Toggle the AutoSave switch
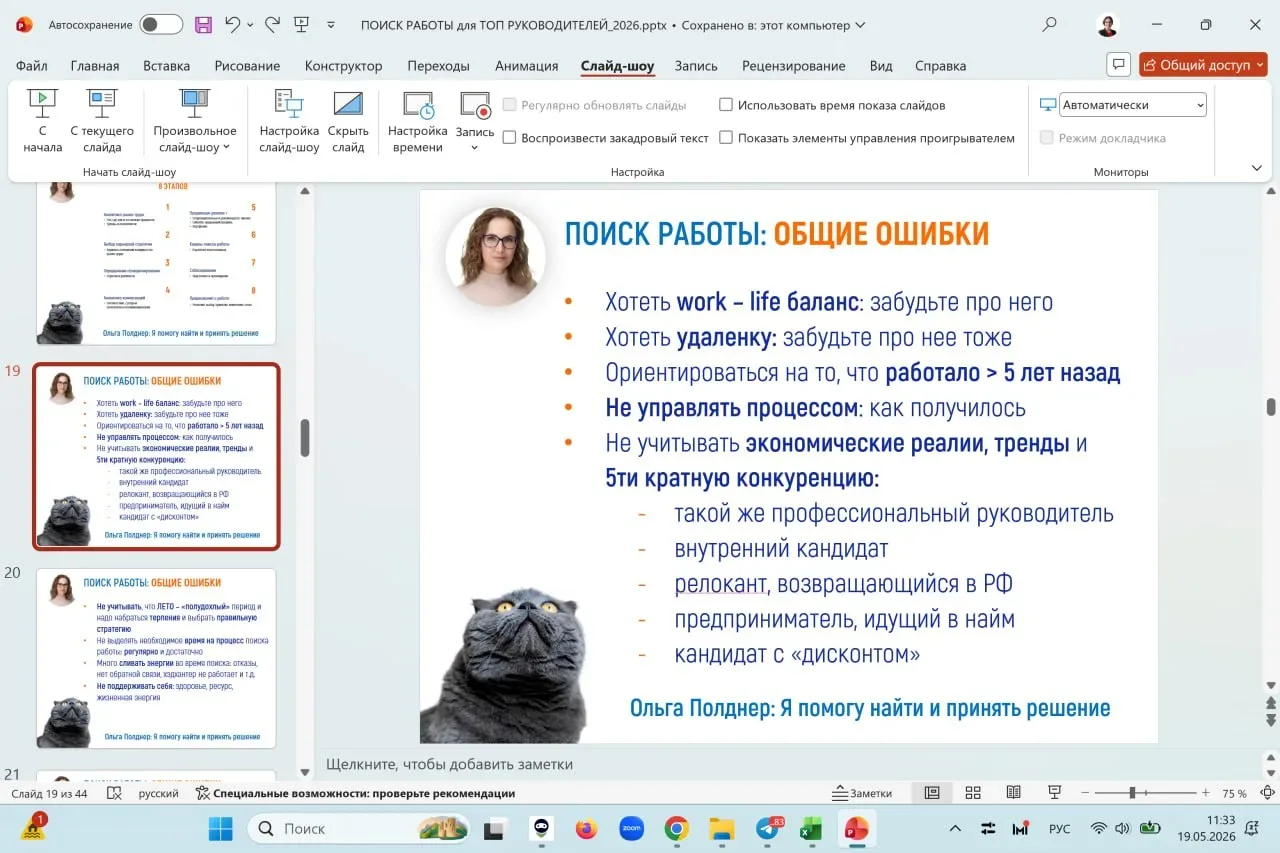 (160, 25)
